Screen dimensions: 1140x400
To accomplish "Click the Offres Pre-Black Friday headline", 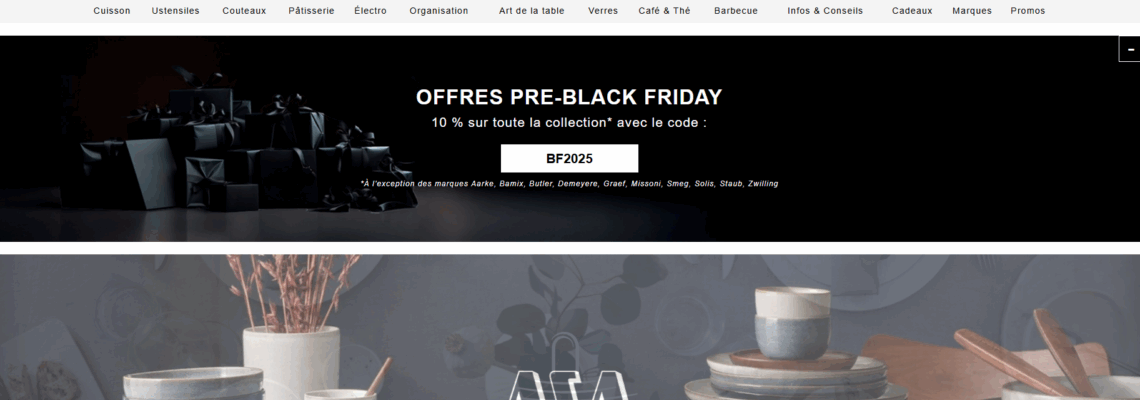I will [569, 97].
